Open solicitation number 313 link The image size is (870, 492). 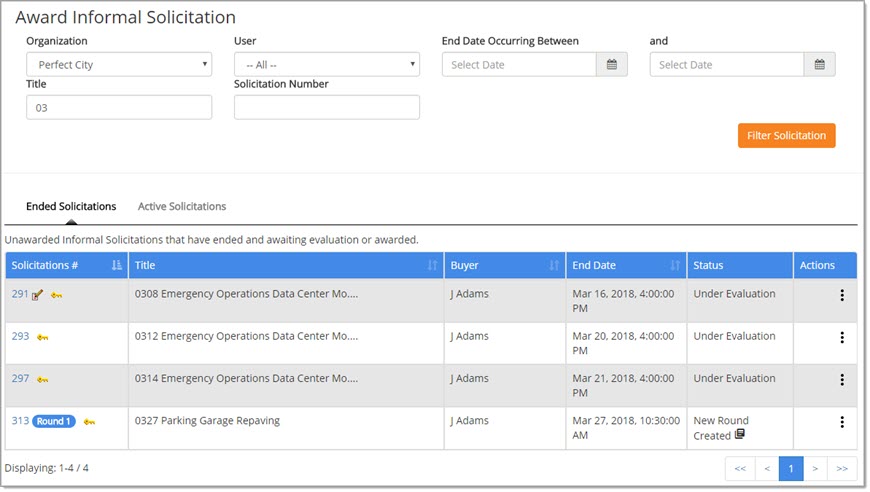click(x=20, y=421)
